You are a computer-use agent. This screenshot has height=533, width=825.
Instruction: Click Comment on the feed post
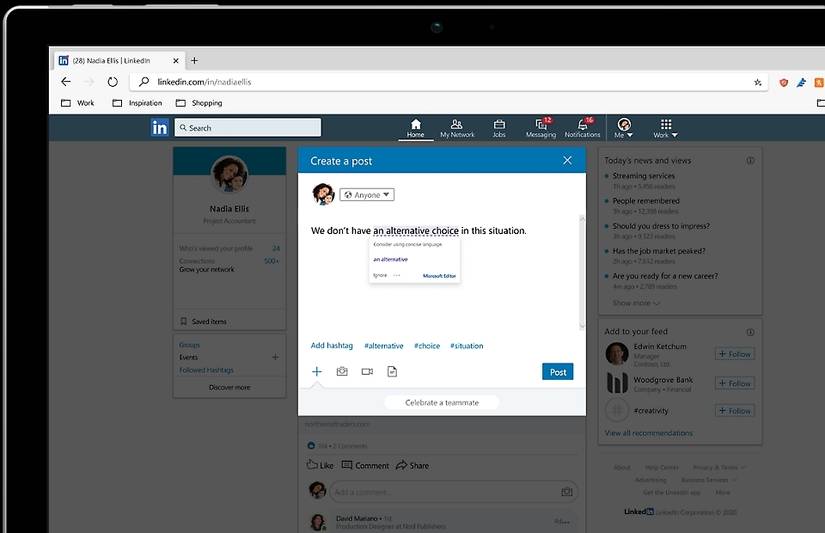(x=365, y=465)
